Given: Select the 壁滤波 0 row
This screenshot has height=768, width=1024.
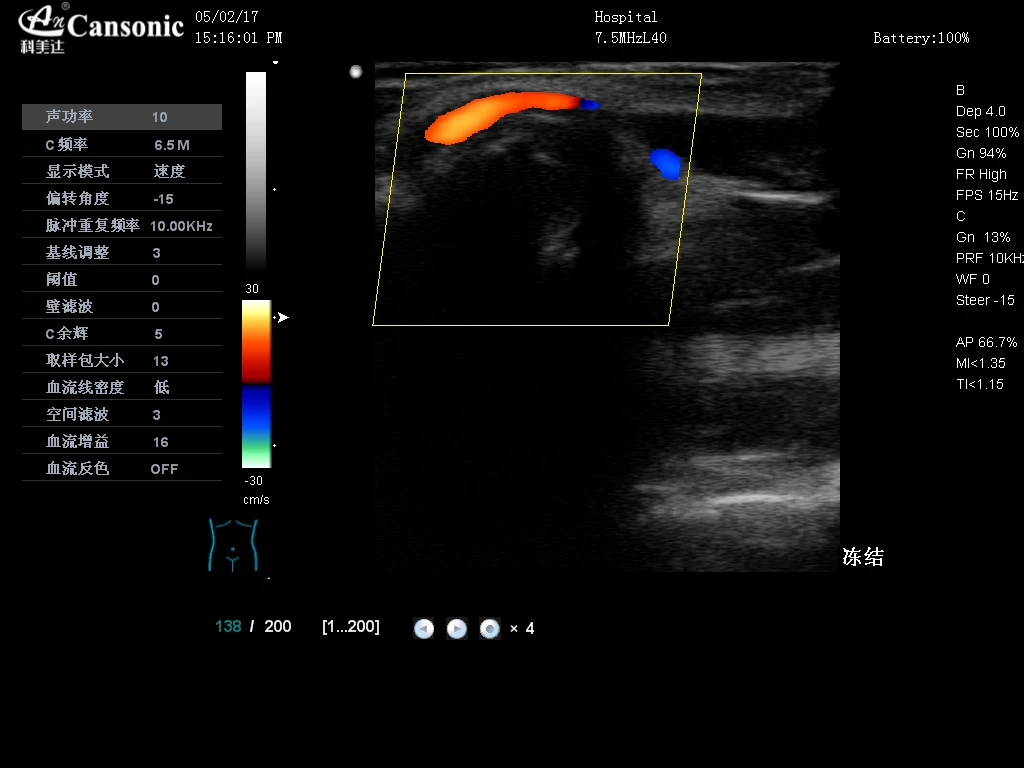Looking at the screenshot, I should pos(122,306).
